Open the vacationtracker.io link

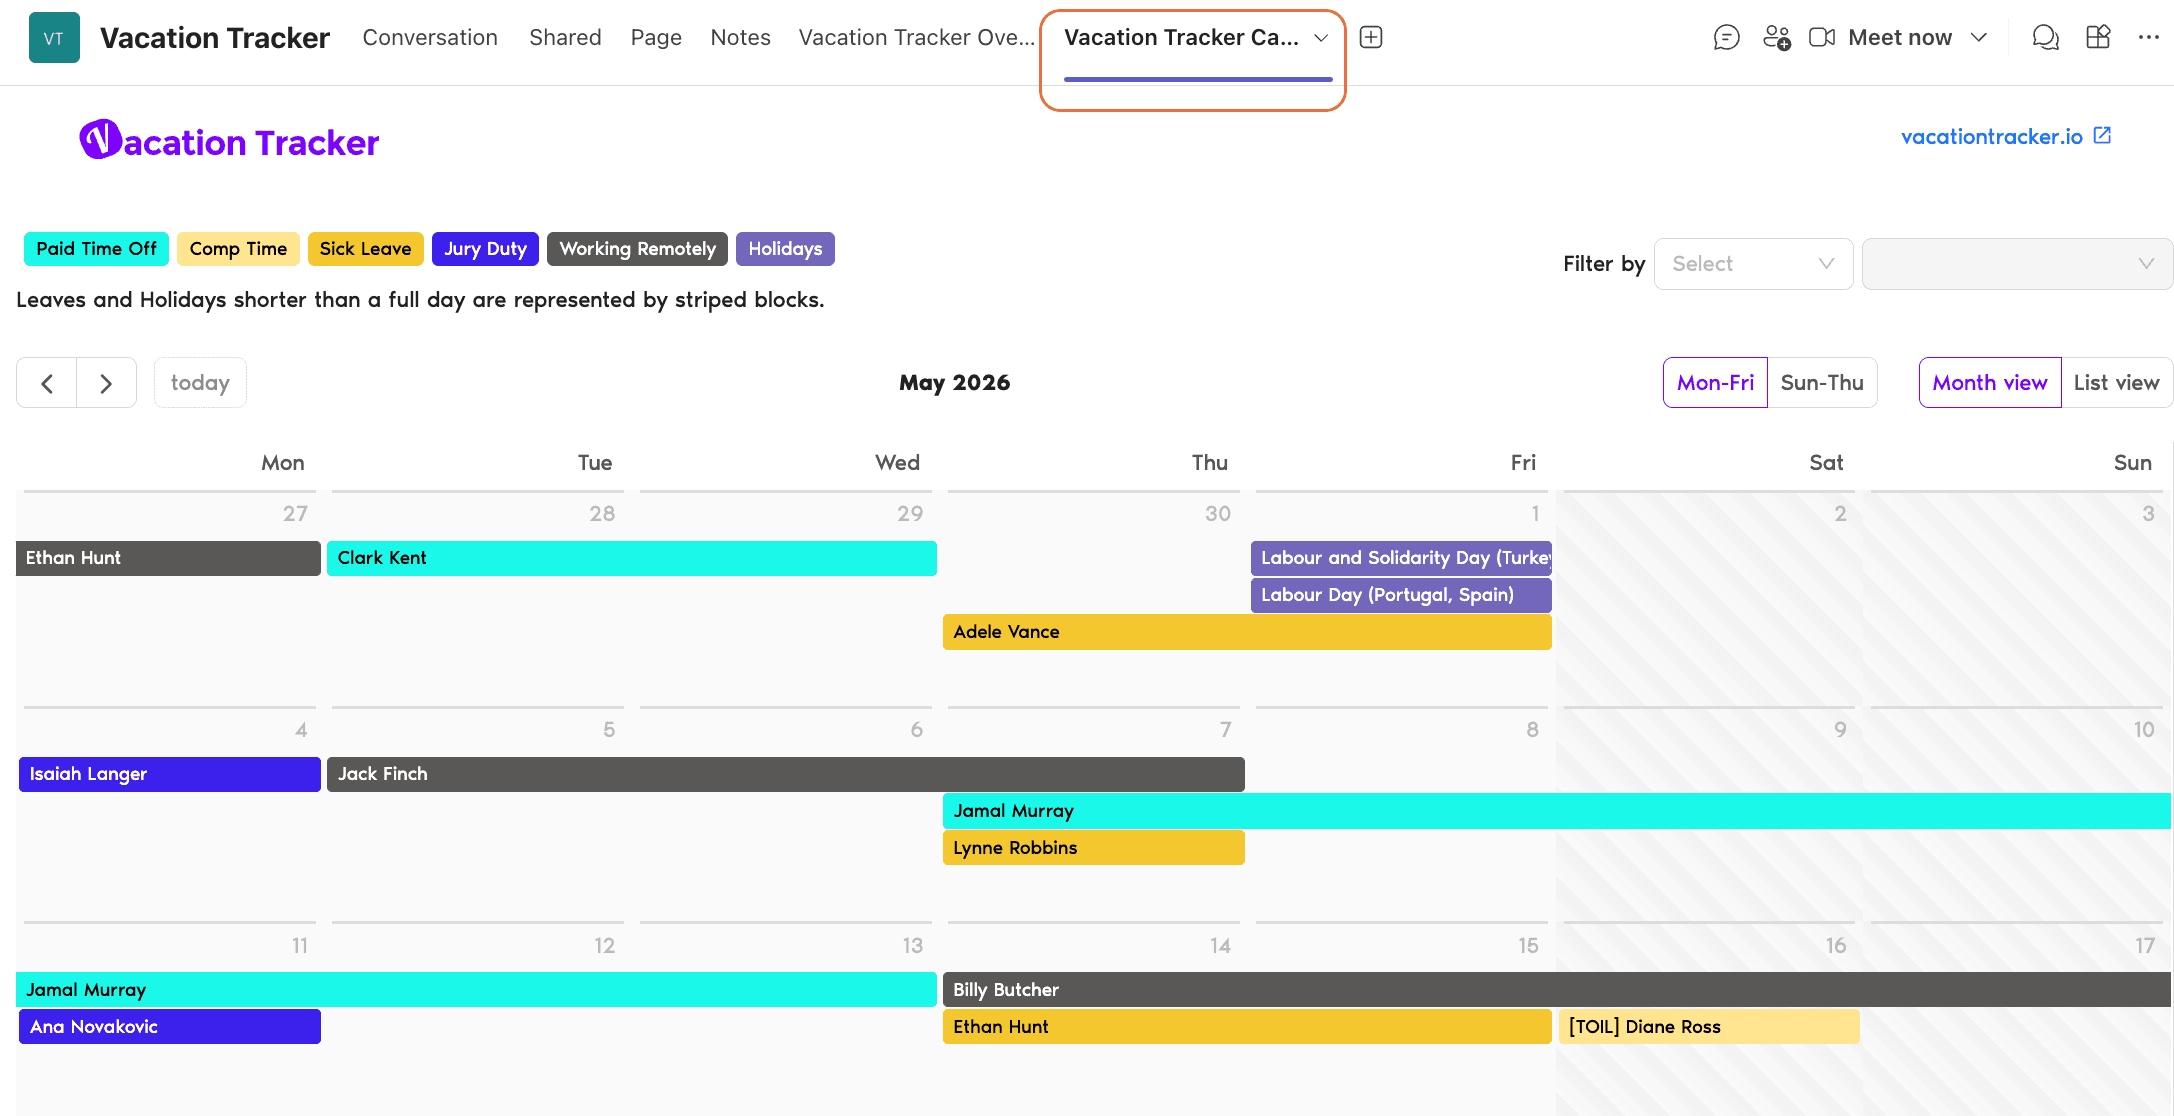[x=1991, y=136]
